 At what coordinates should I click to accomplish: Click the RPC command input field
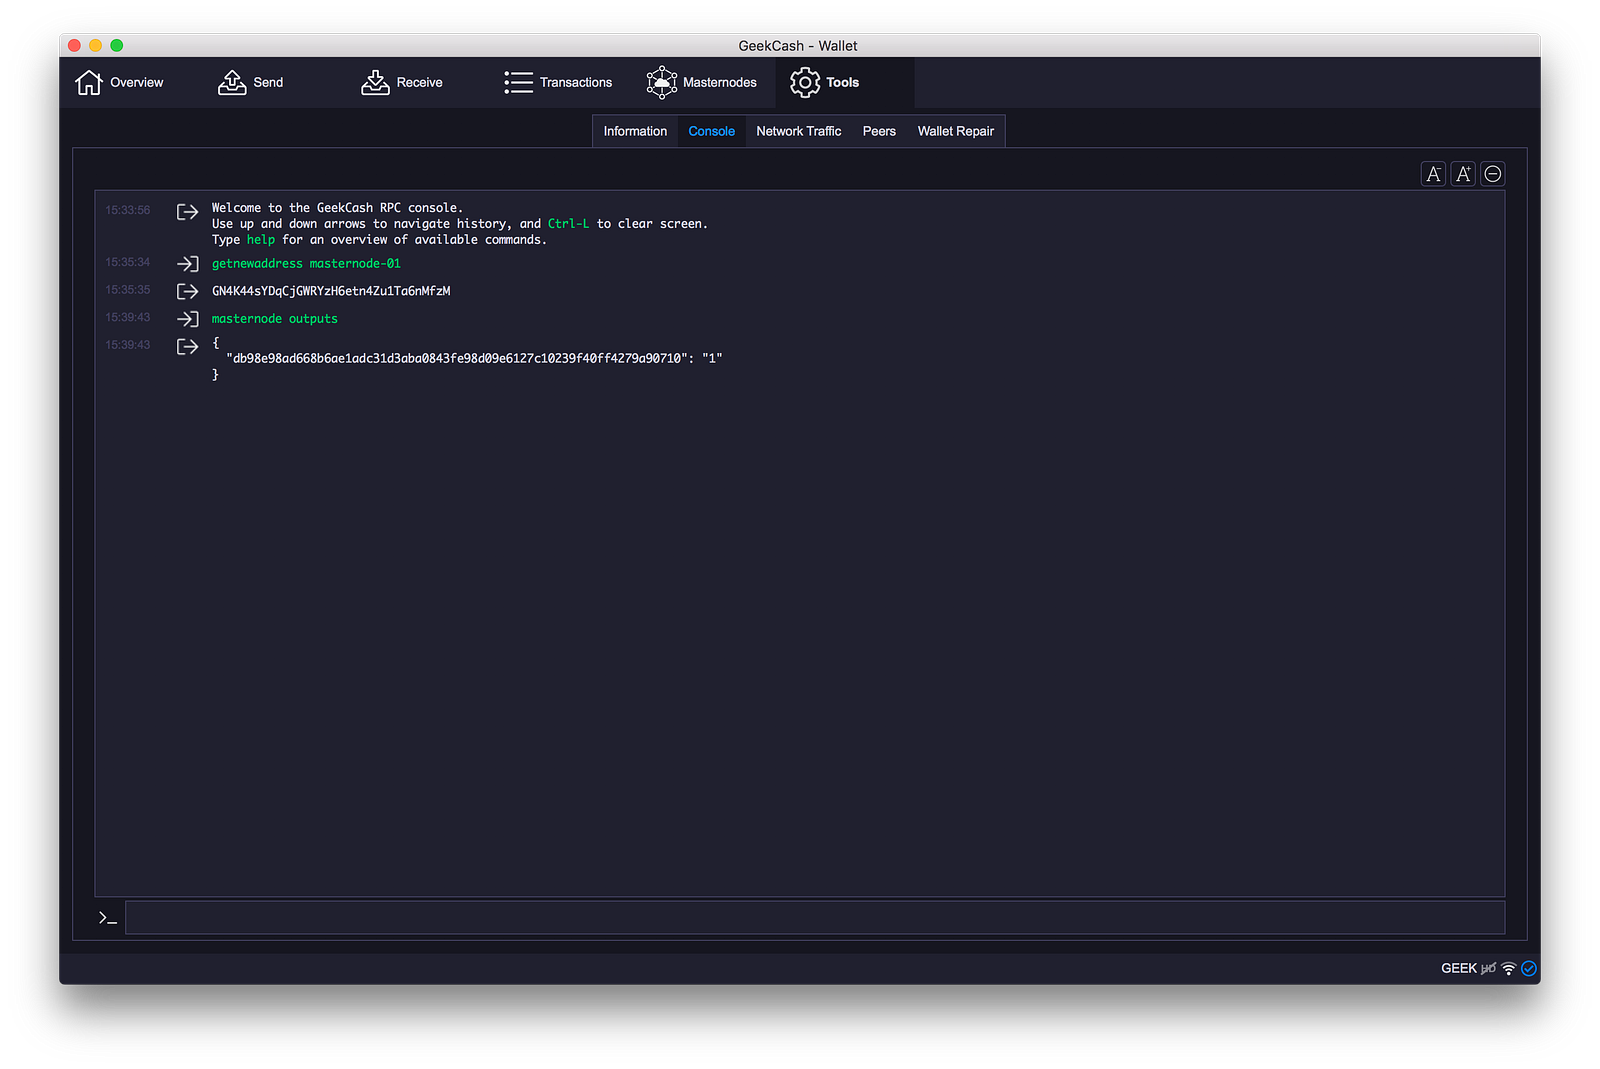click(x=815, y=917)
